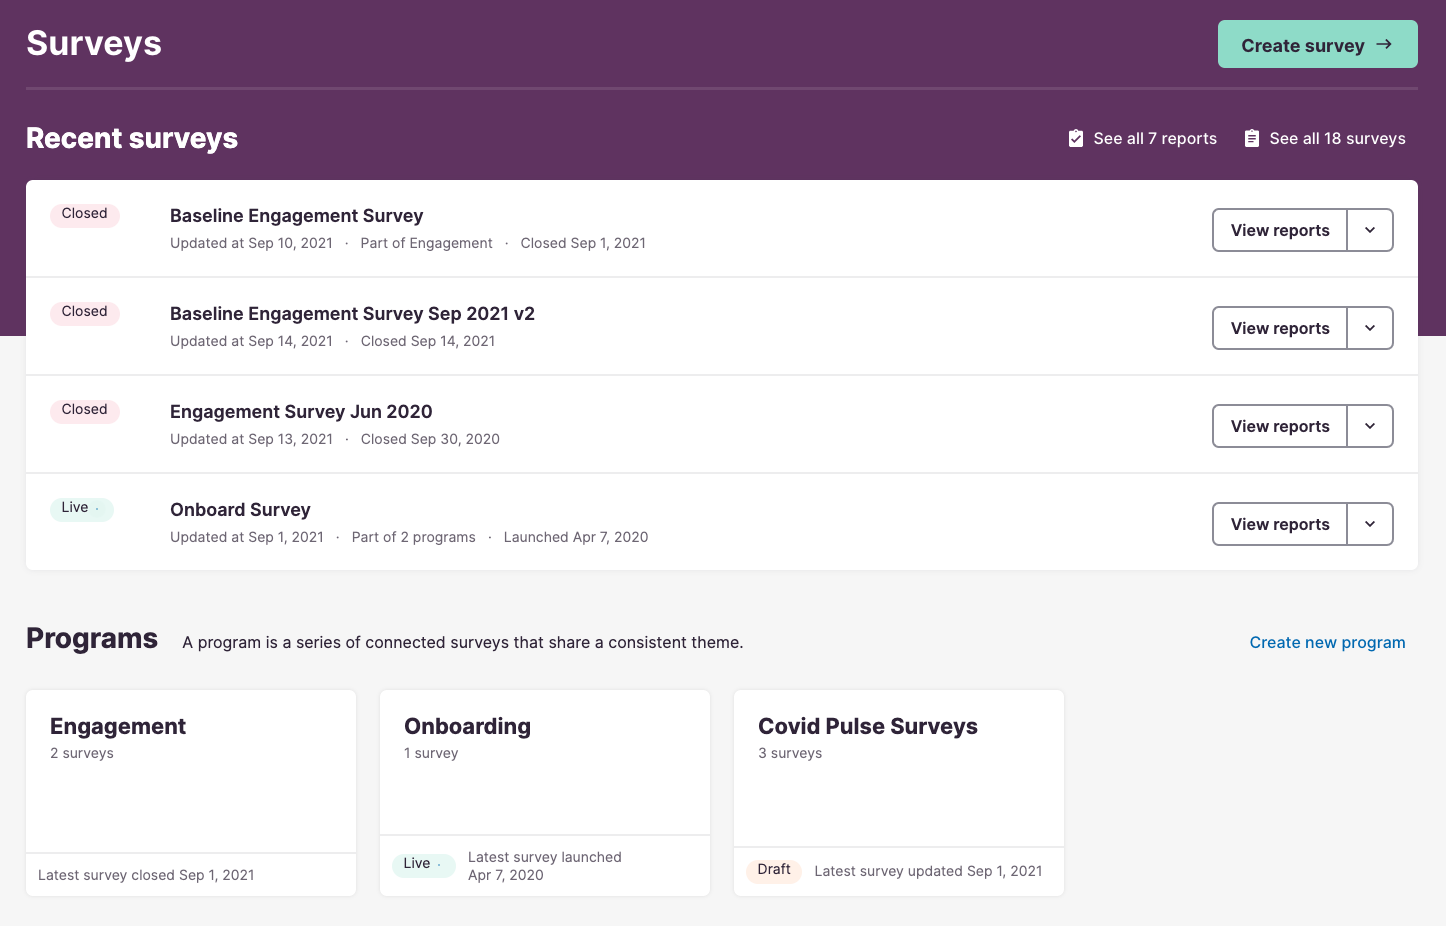1446x926 pixels.
Task: Open Engagement Survey Jun 2020 title
Action: pos(301,412)
